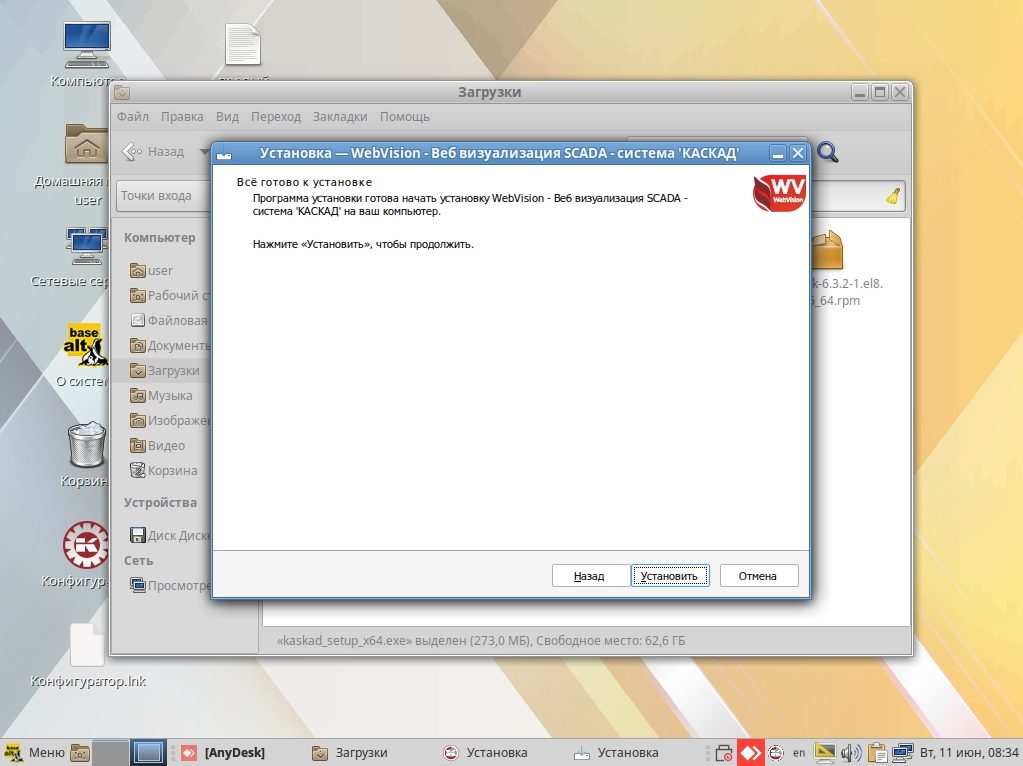This screenshot has height=766, width=1023.
Task: Open the Помощь menu
Action: coord(404,116)
